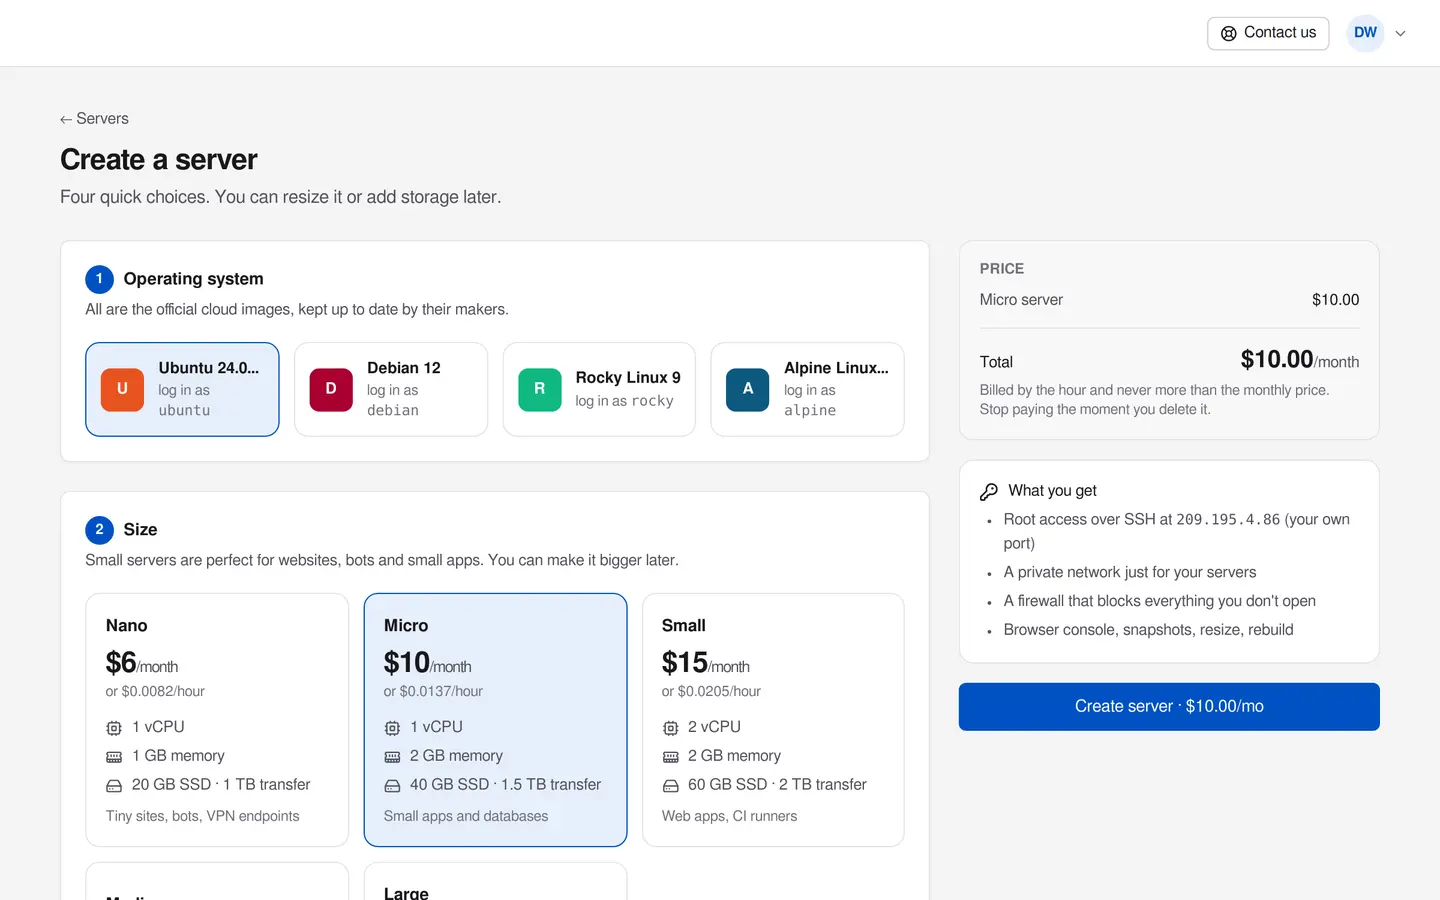Select the Micro $10/month size card

click(x=495, y=720)
